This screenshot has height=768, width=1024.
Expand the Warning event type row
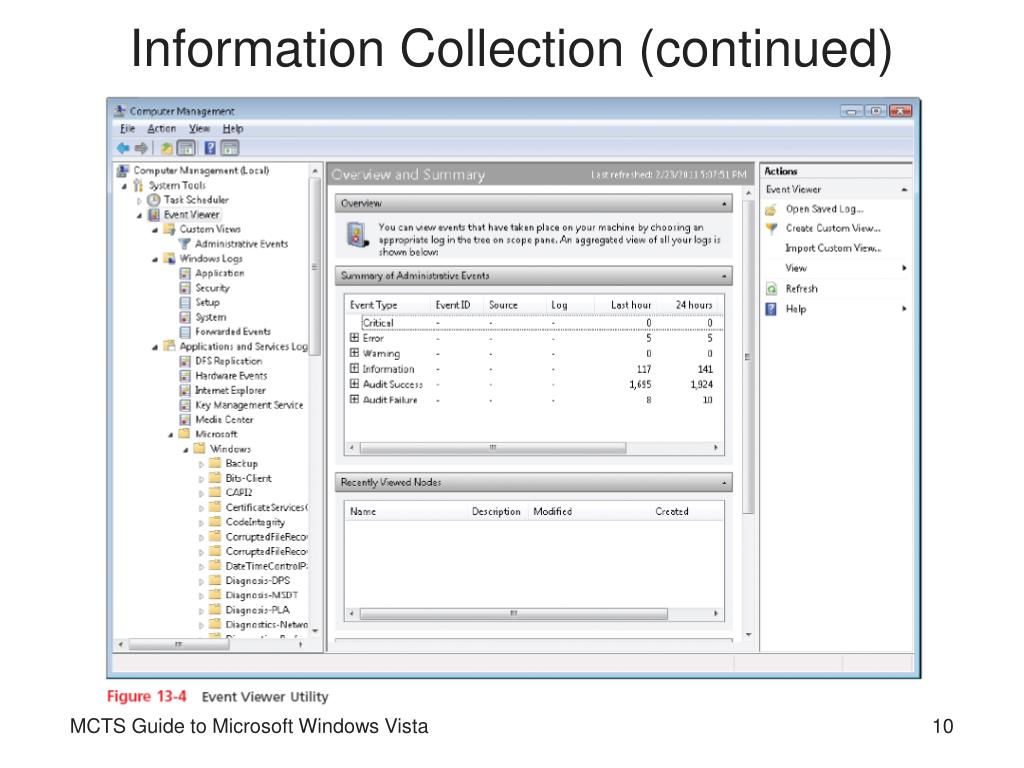[355, 353]
